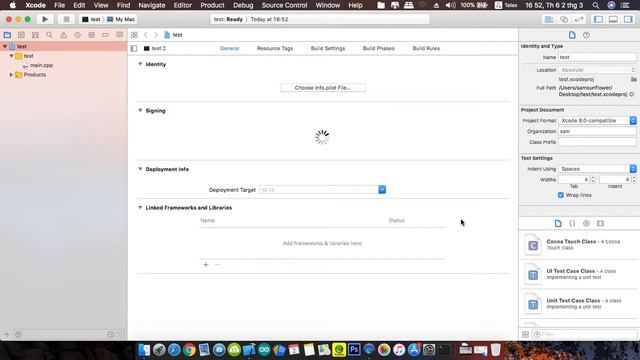Select the Cocoa Touch Class template

tap(579, 245)
